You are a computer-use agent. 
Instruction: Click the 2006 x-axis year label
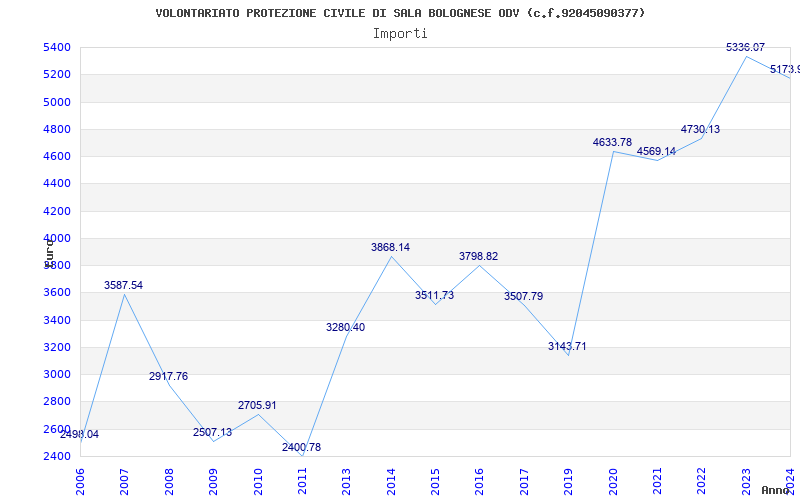click(80, 482)
